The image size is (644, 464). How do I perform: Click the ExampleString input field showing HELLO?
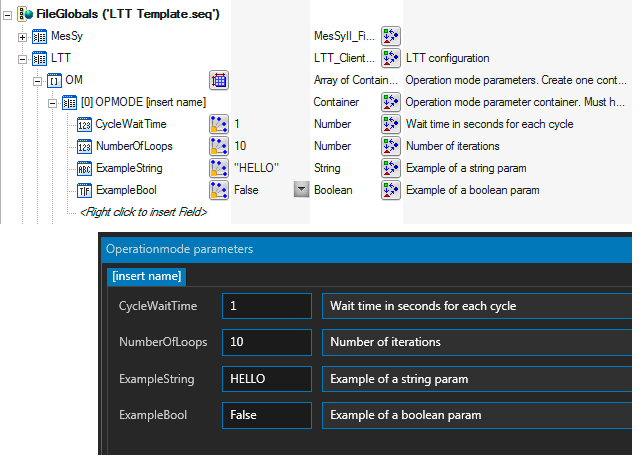tap(267, 379)
